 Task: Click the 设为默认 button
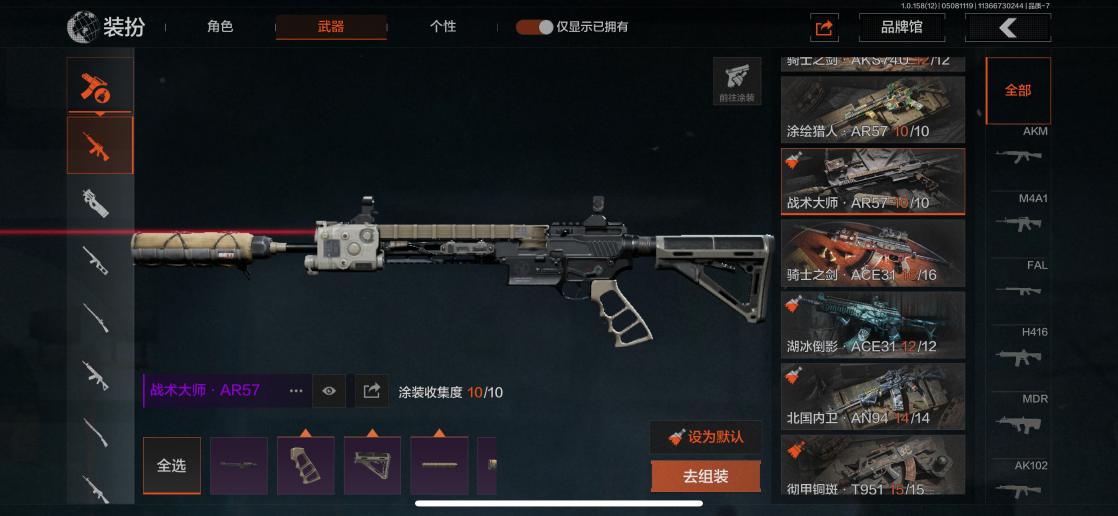pos(706,437)
